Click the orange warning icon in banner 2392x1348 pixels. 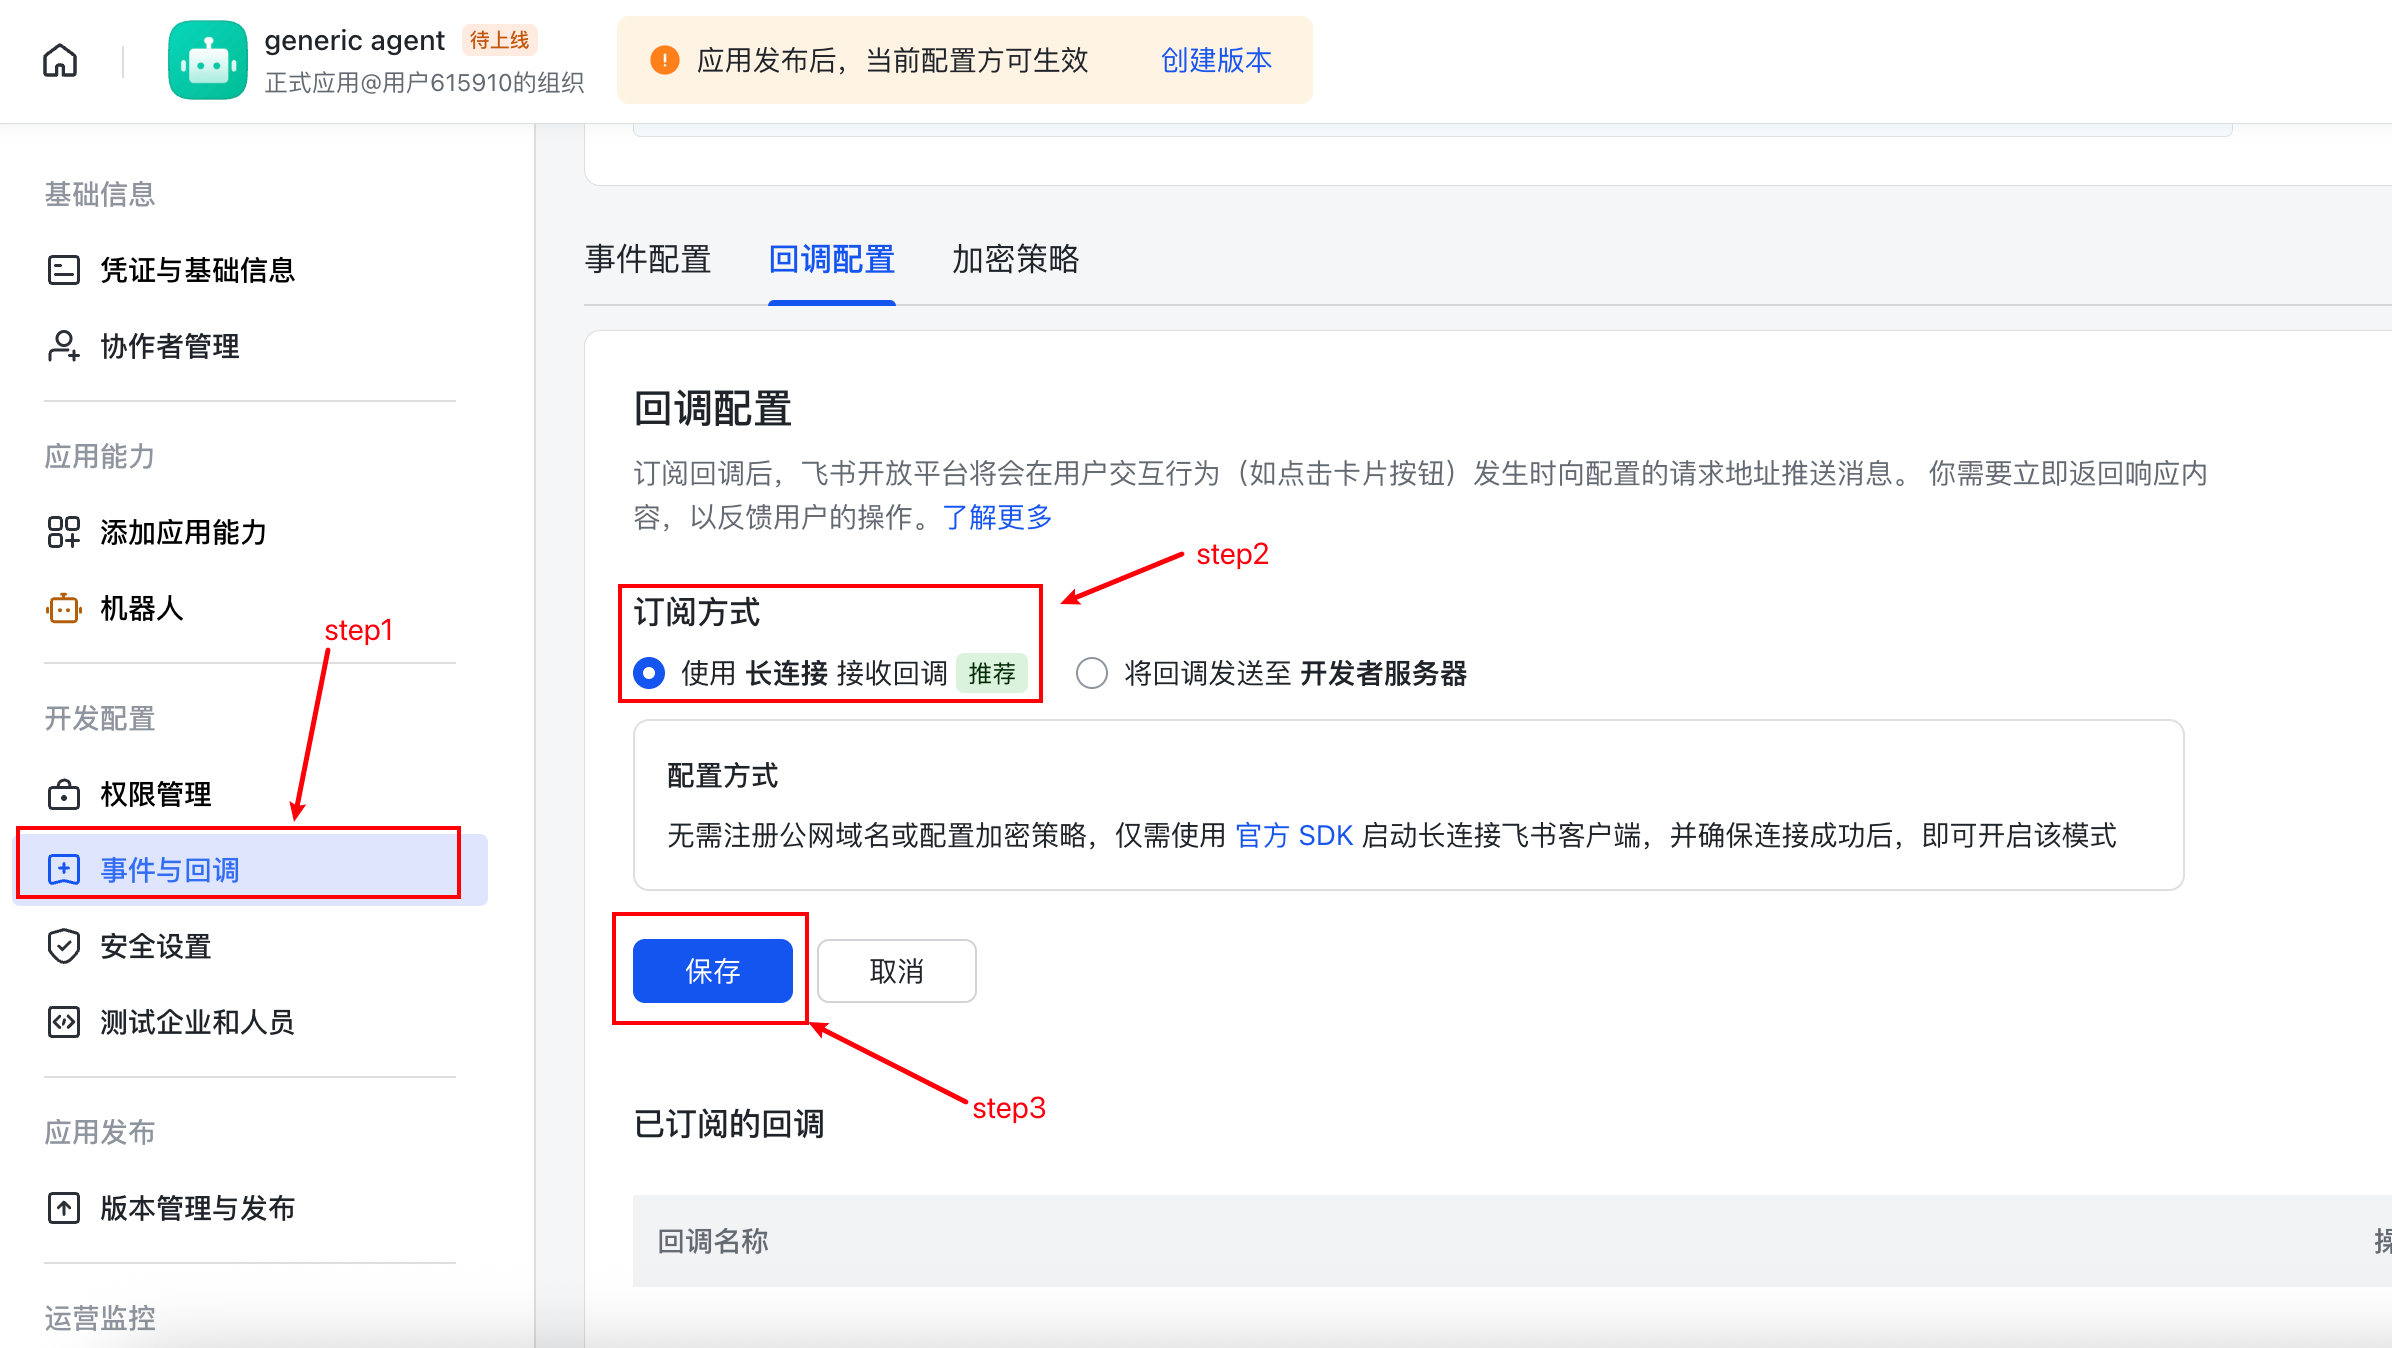click(x=664, y=60)
